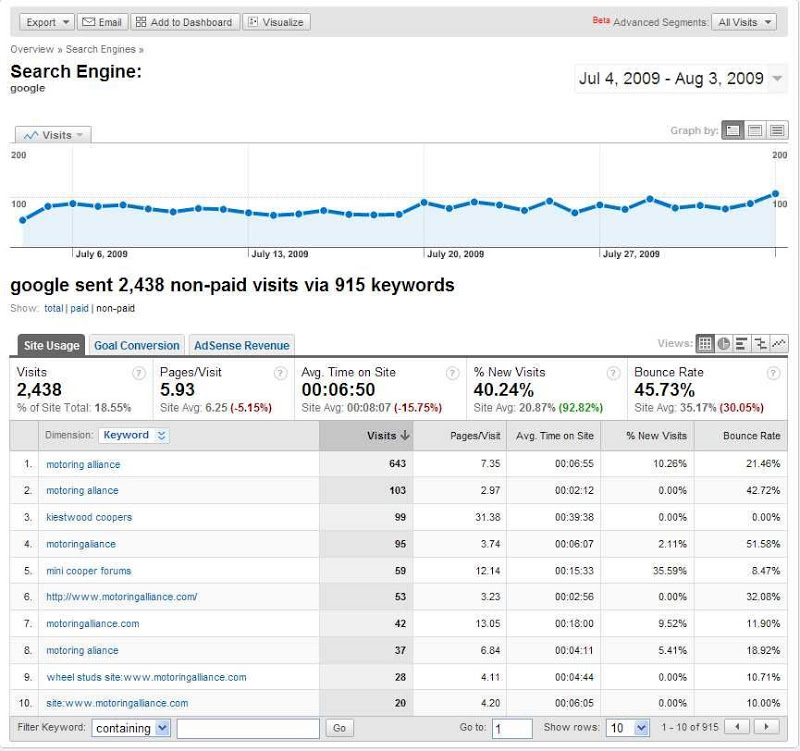Open keyword 'mini cooper forums' link
The height and width of the screenshot is (751, 800).
tap(88, 571)
